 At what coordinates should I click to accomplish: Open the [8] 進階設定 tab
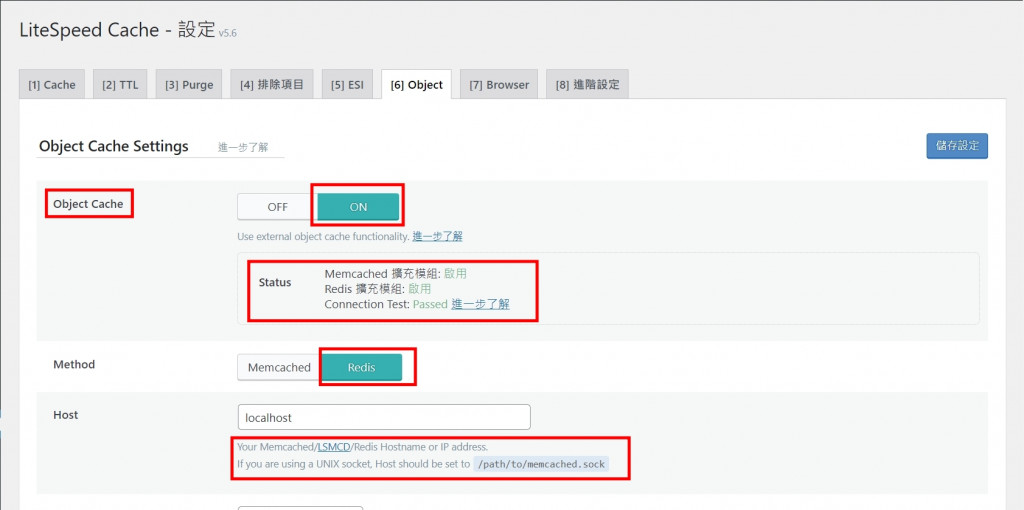pos(587,84)
